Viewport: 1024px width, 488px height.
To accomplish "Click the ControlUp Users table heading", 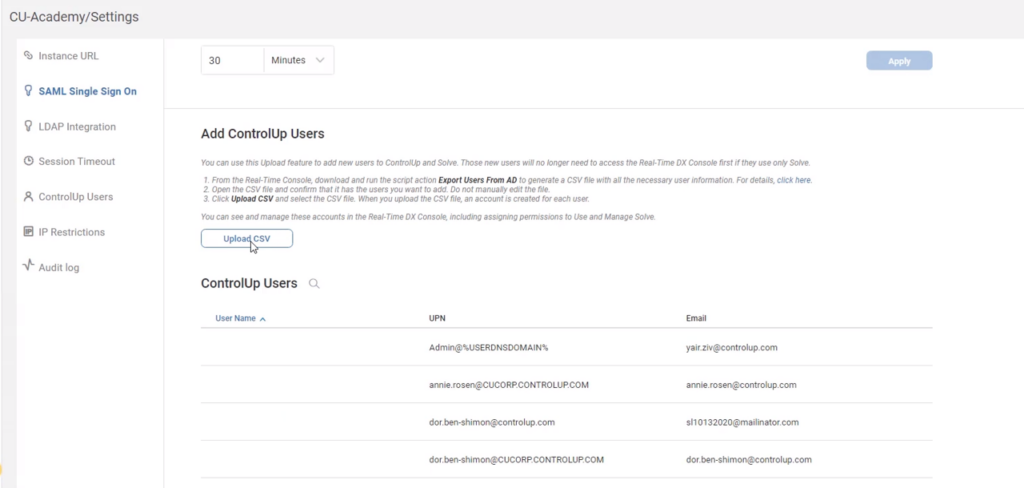I will coord(249,284).
